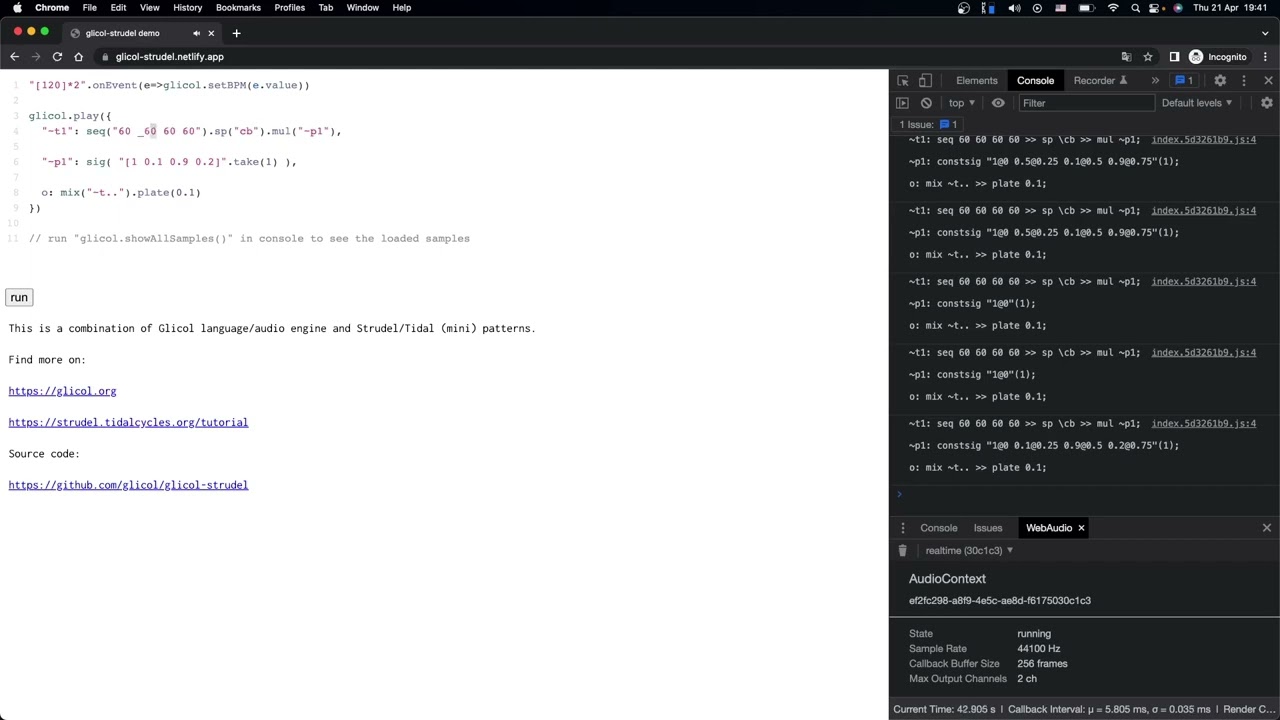Open the DevTools customize three-dot menu

point(1244,81)
